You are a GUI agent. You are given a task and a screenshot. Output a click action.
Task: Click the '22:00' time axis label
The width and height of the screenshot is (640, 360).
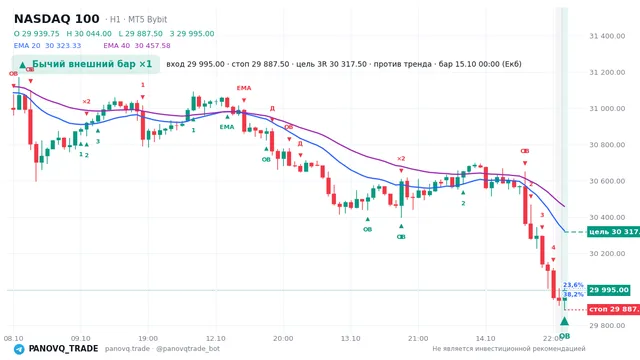(552, 338)
